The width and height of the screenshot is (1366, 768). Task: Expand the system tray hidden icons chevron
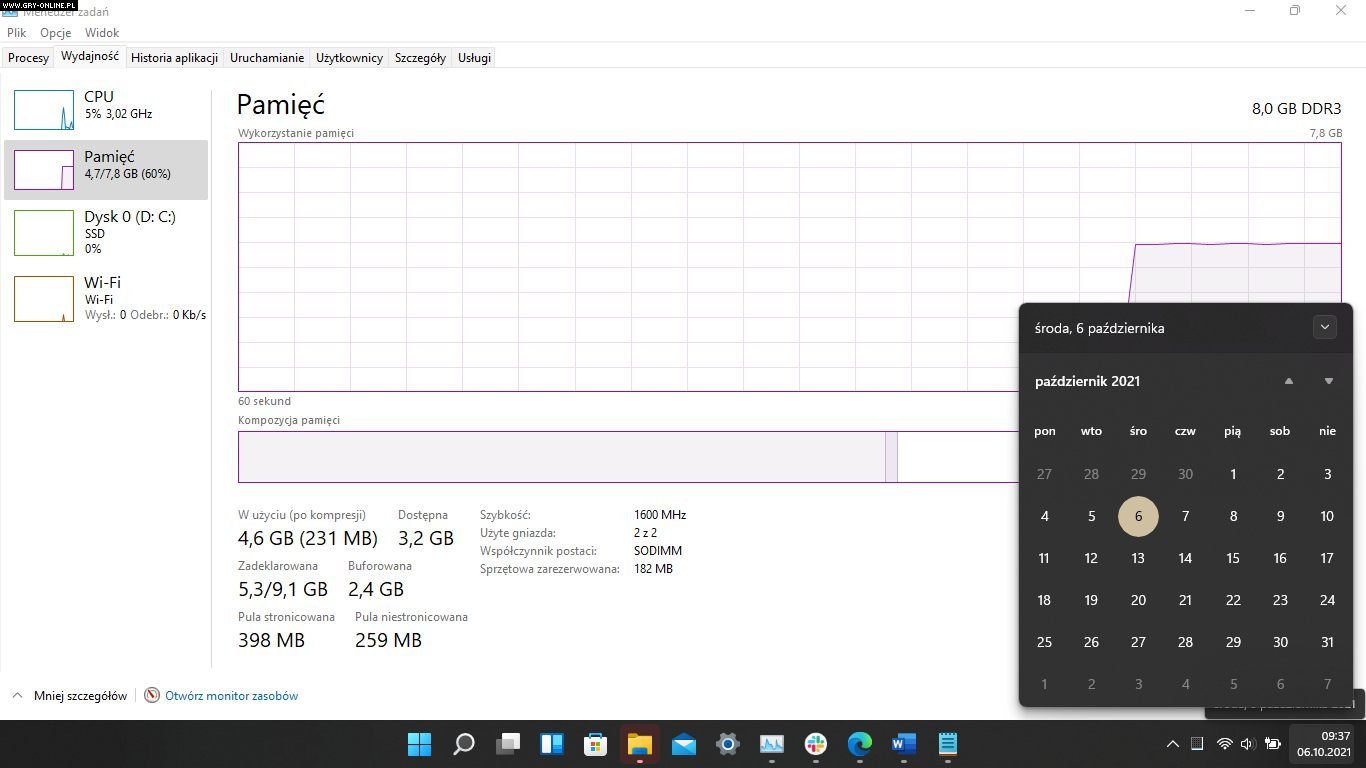coord(1173,744)
